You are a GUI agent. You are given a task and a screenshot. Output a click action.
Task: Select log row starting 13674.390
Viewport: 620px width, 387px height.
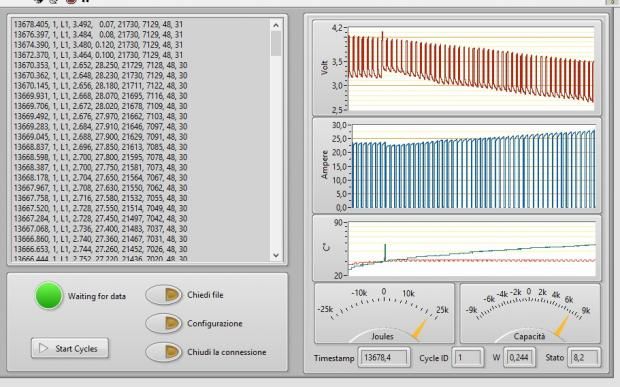98,45
